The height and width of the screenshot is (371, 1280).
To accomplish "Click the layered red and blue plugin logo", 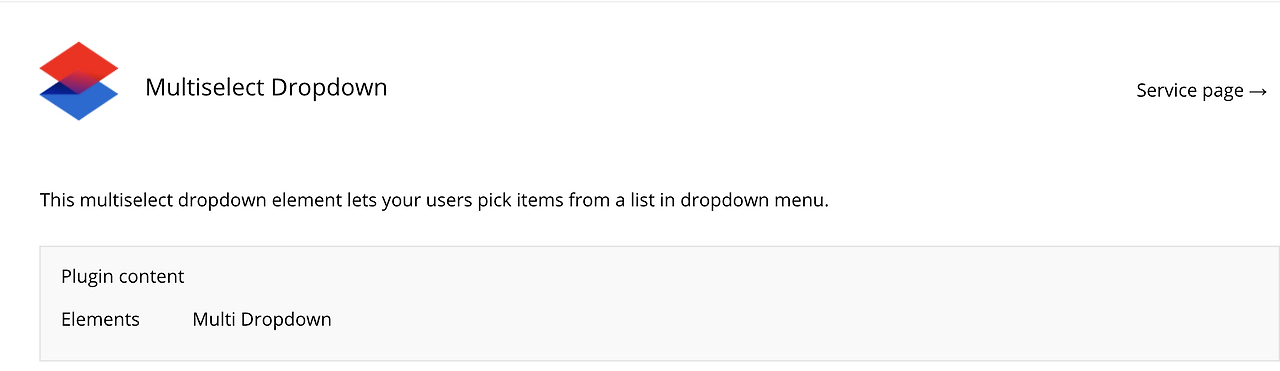I will tap(79, 81).
